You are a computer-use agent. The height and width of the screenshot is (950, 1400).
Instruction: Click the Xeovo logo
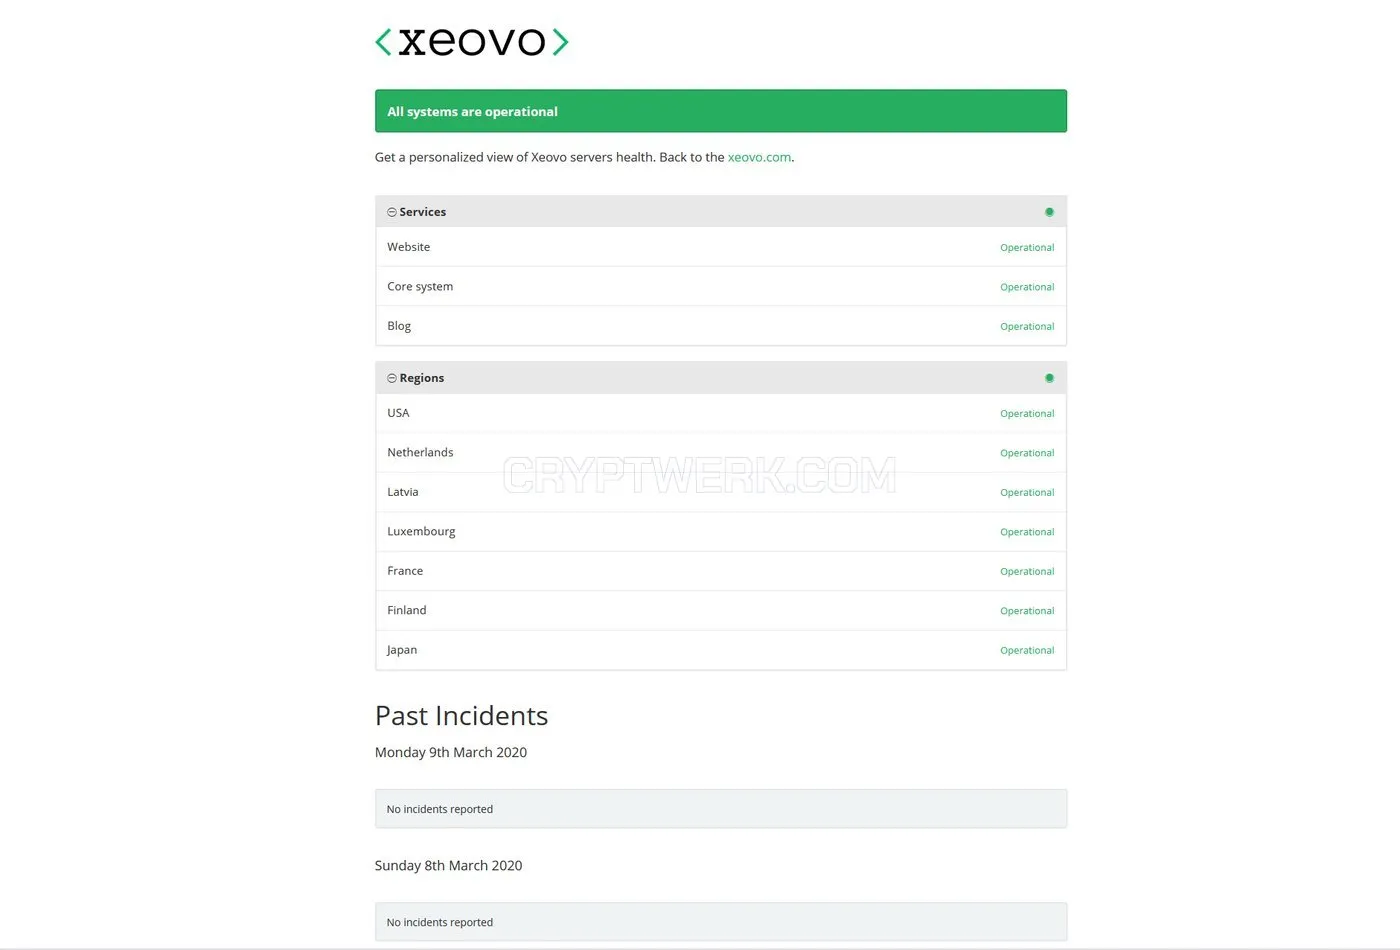(x=471, y=42)
